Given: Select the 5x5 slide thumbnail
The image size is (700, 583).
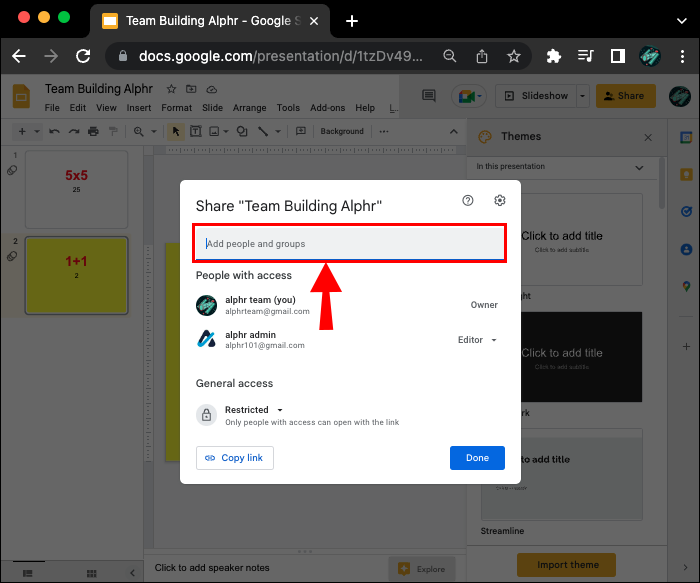Looking at the screenshot, I should click(x=77, y=188).
